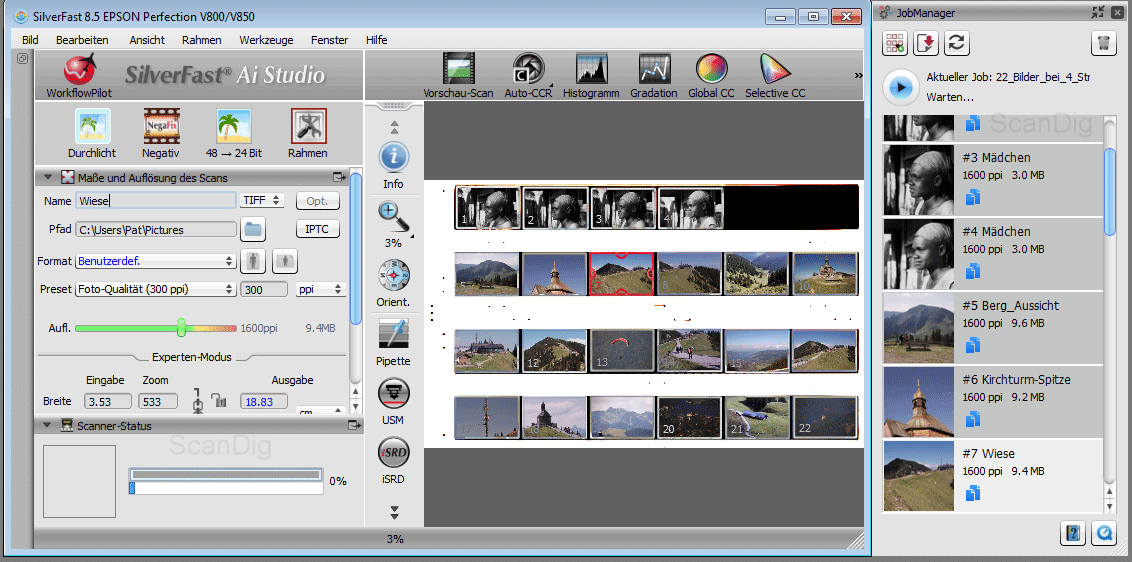The width and height of the screenshot is (1132, 562).
Task: Start a Vorschau-Scan
Action: click(x=458, y=70)
